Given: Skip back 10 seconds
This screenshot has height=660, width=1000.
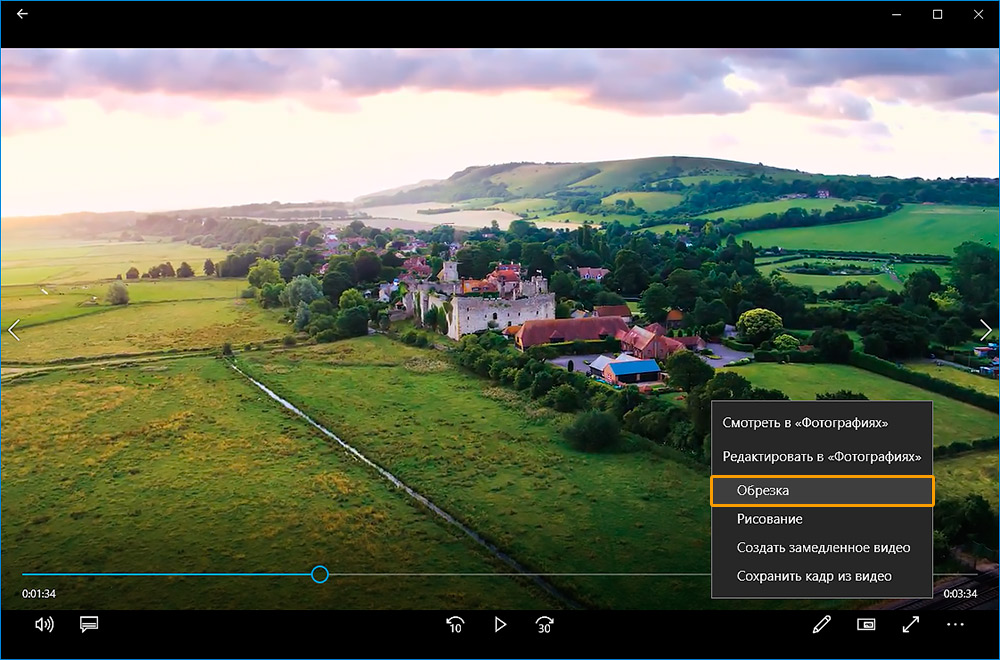Looking at the screenshot, I should [455, 625].
